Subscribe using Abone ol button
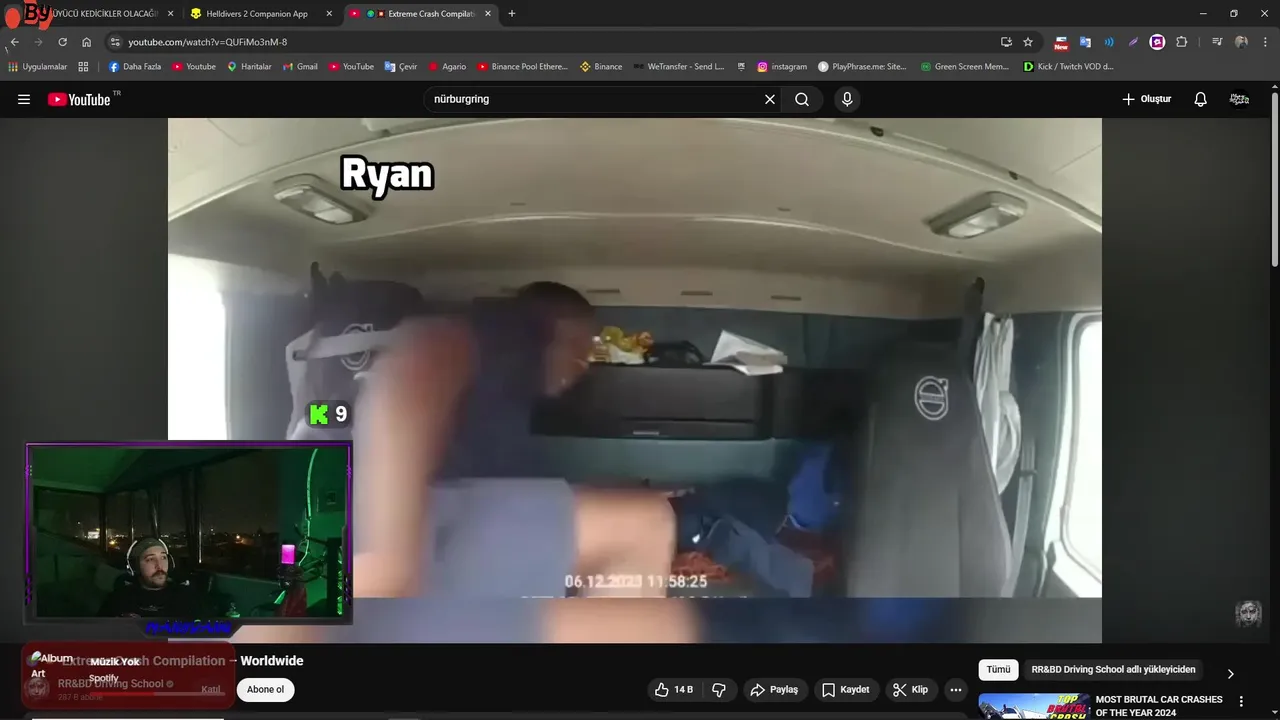 [x=265, y=690]
